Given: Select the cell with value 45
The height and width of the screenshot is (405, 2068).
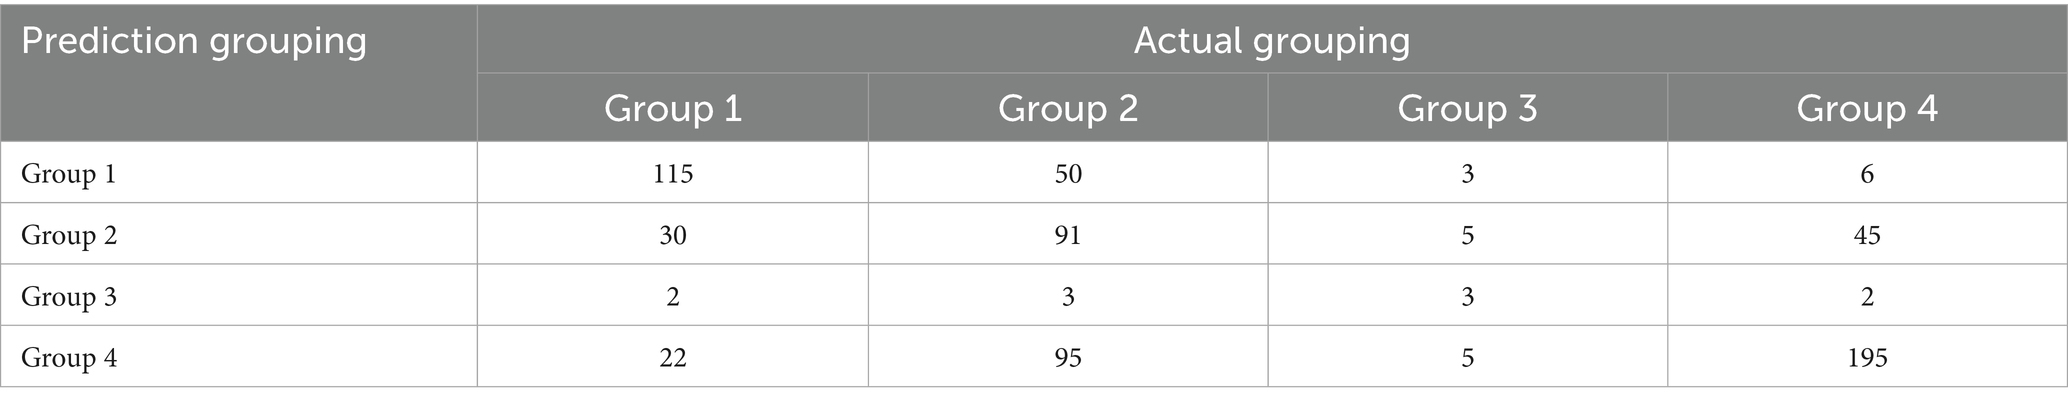Looking at the screenshot, I should tap(1867, 235).
